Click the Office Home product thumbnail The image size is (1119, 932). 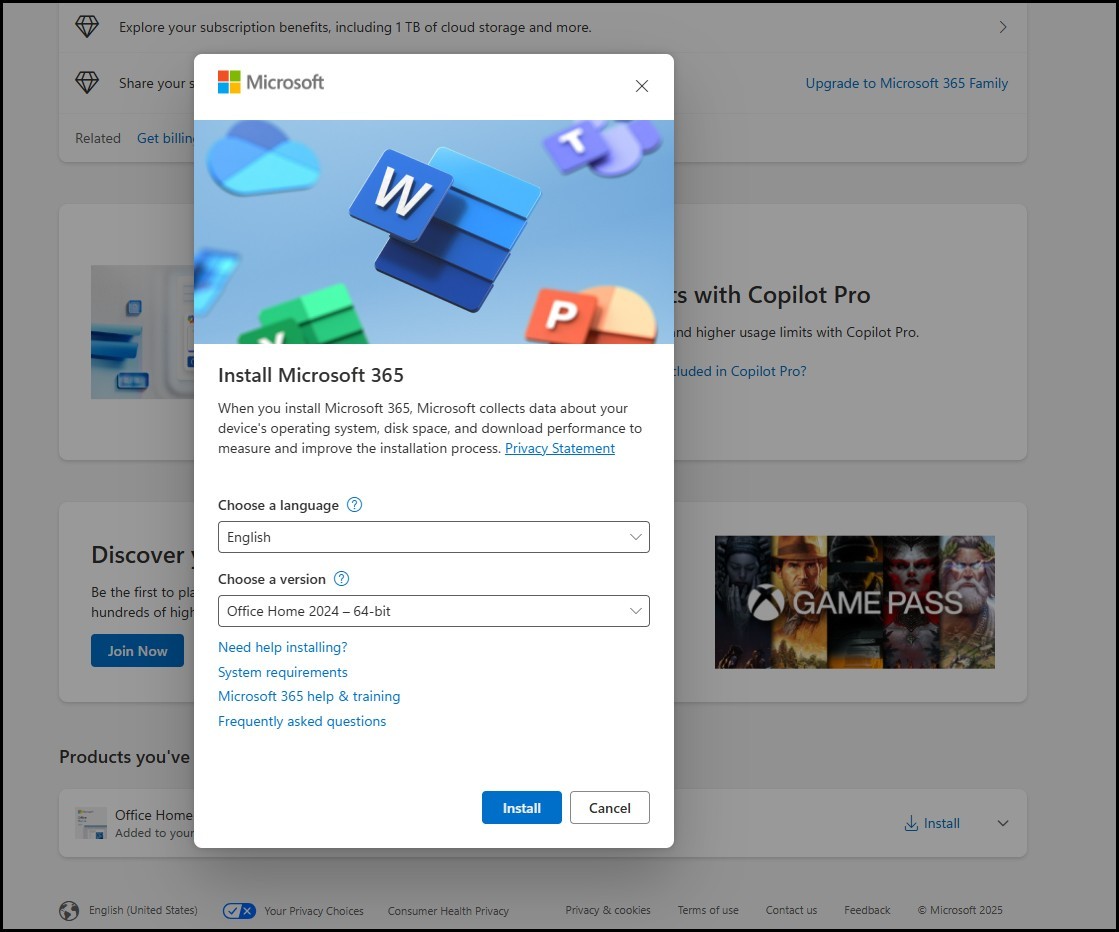pos(91,822)
